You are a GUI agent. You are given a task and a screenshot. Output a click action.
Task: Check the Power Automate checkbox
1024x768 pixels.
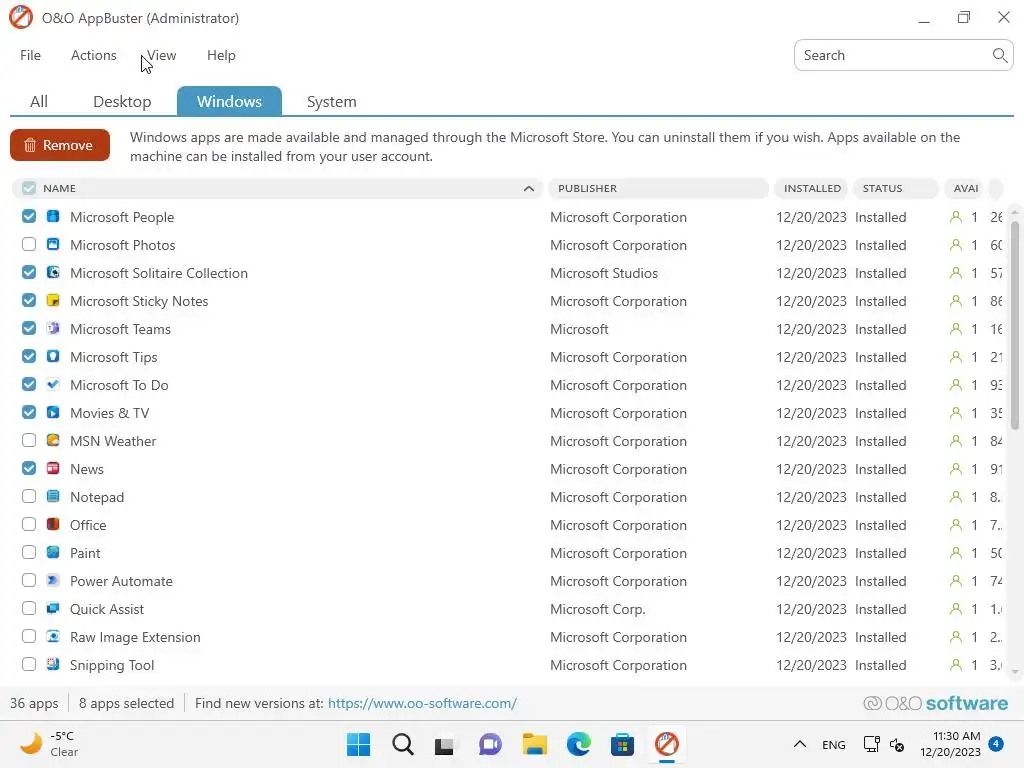[x=29, y=581]
